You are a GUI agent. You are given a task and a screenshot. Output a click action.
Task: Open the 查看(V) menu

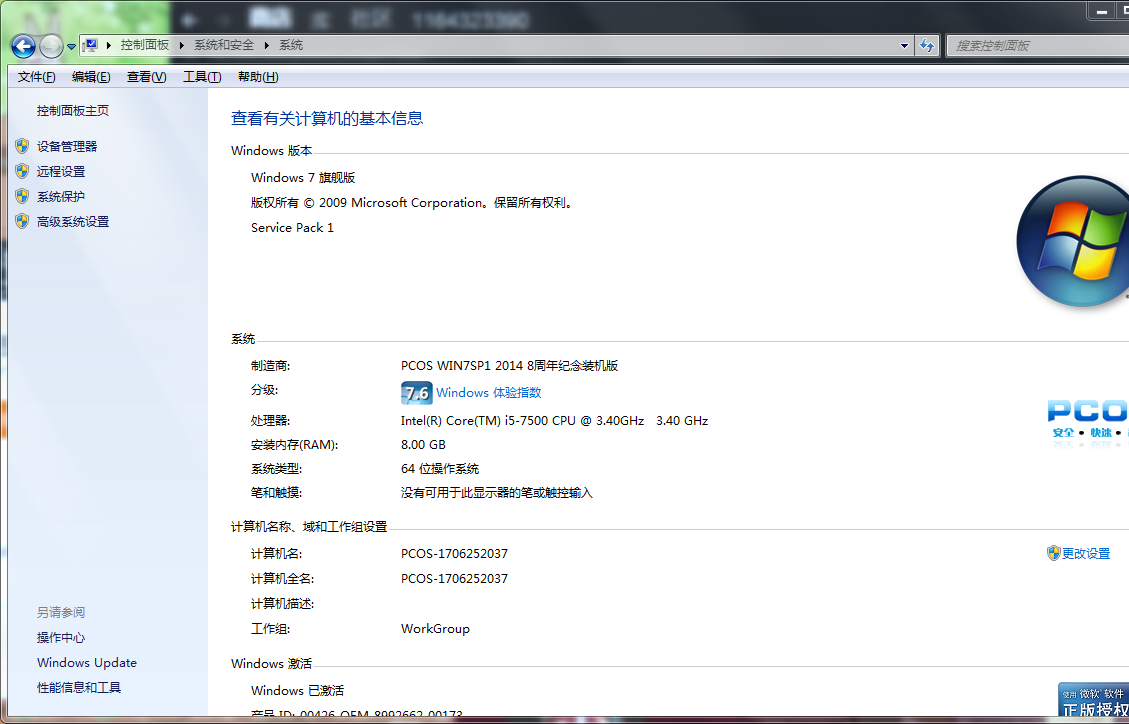click(x=146, y=77)
